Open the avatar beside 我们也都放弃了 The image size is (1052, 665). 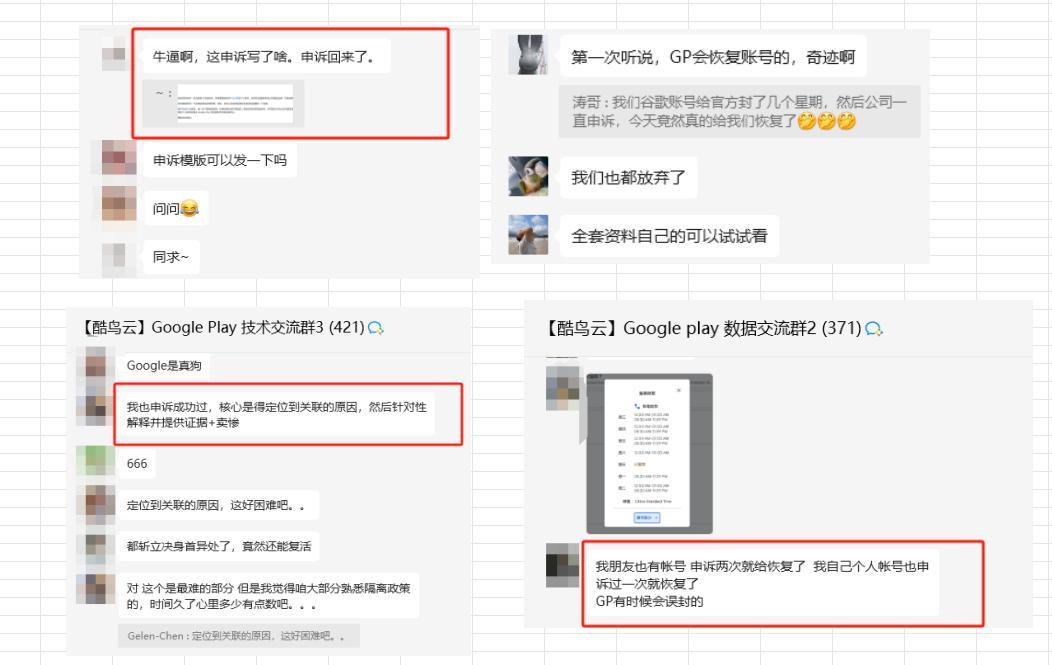pyautogui.click(x=528, y=176)
